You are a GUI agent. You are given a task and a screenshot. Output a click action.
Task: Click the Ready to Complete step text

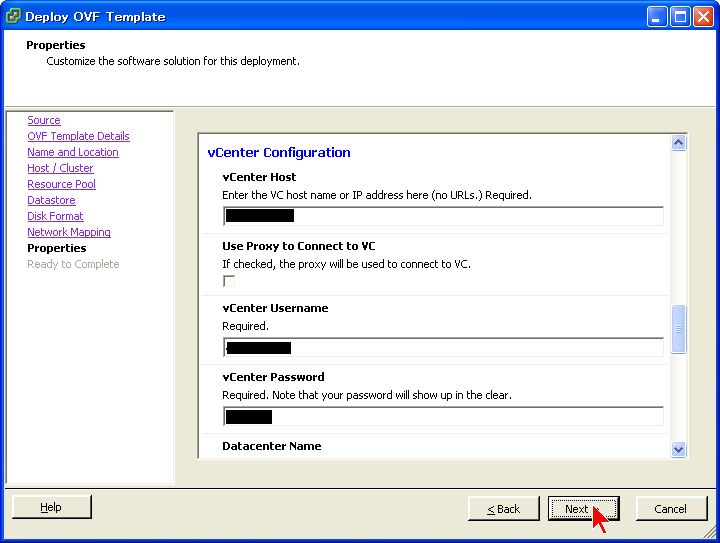tap(73, 264)
